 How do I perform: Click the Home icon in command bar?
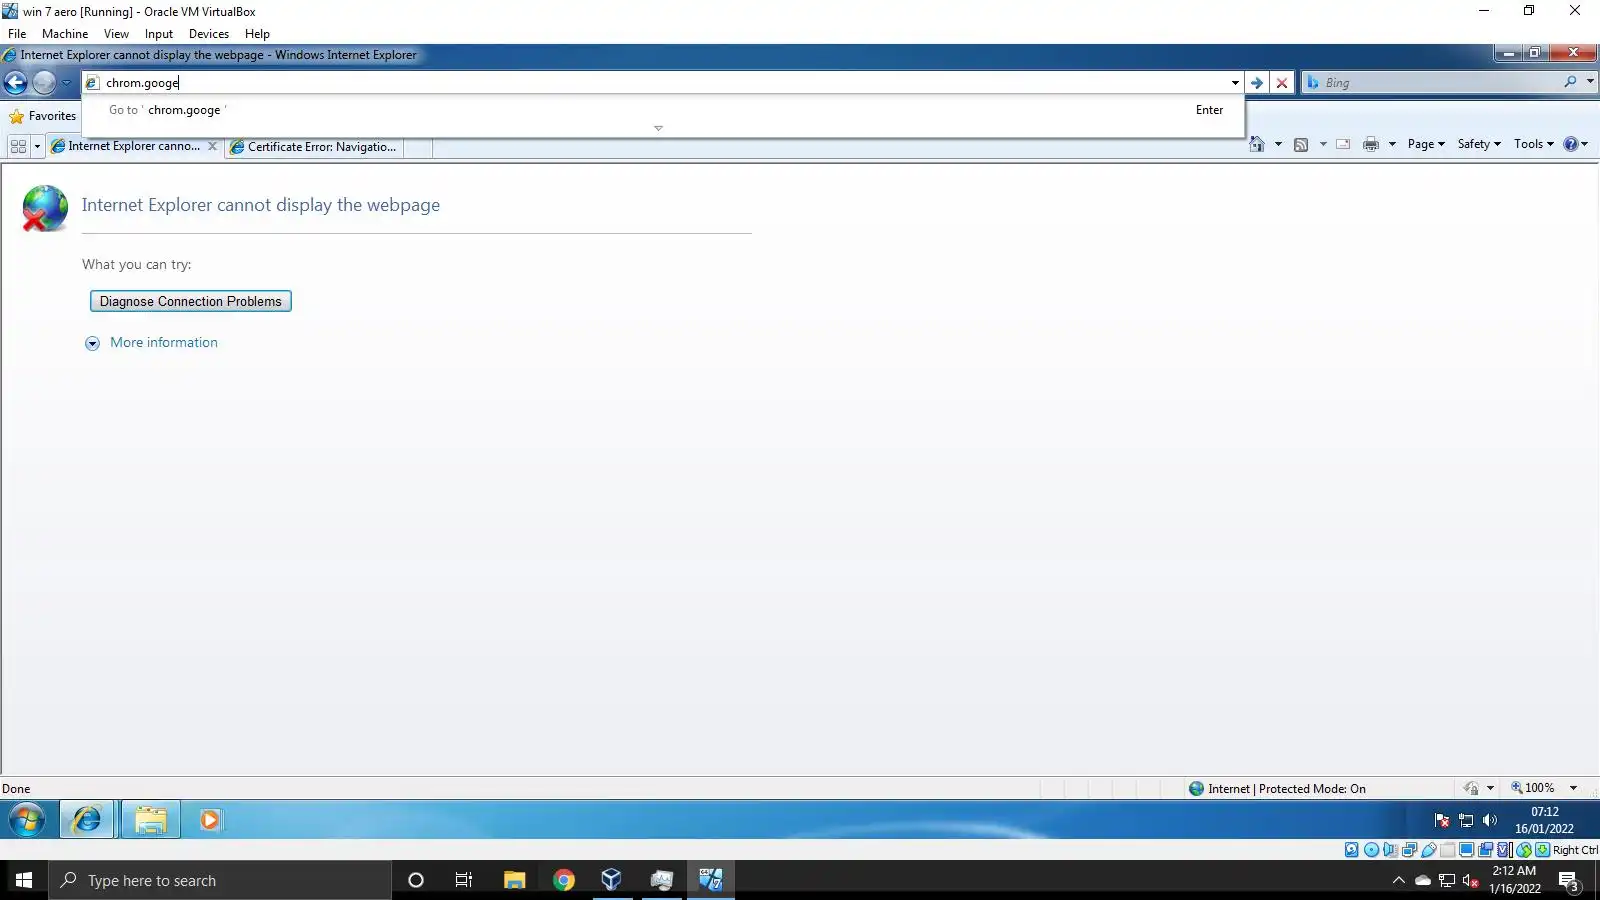1257,144
